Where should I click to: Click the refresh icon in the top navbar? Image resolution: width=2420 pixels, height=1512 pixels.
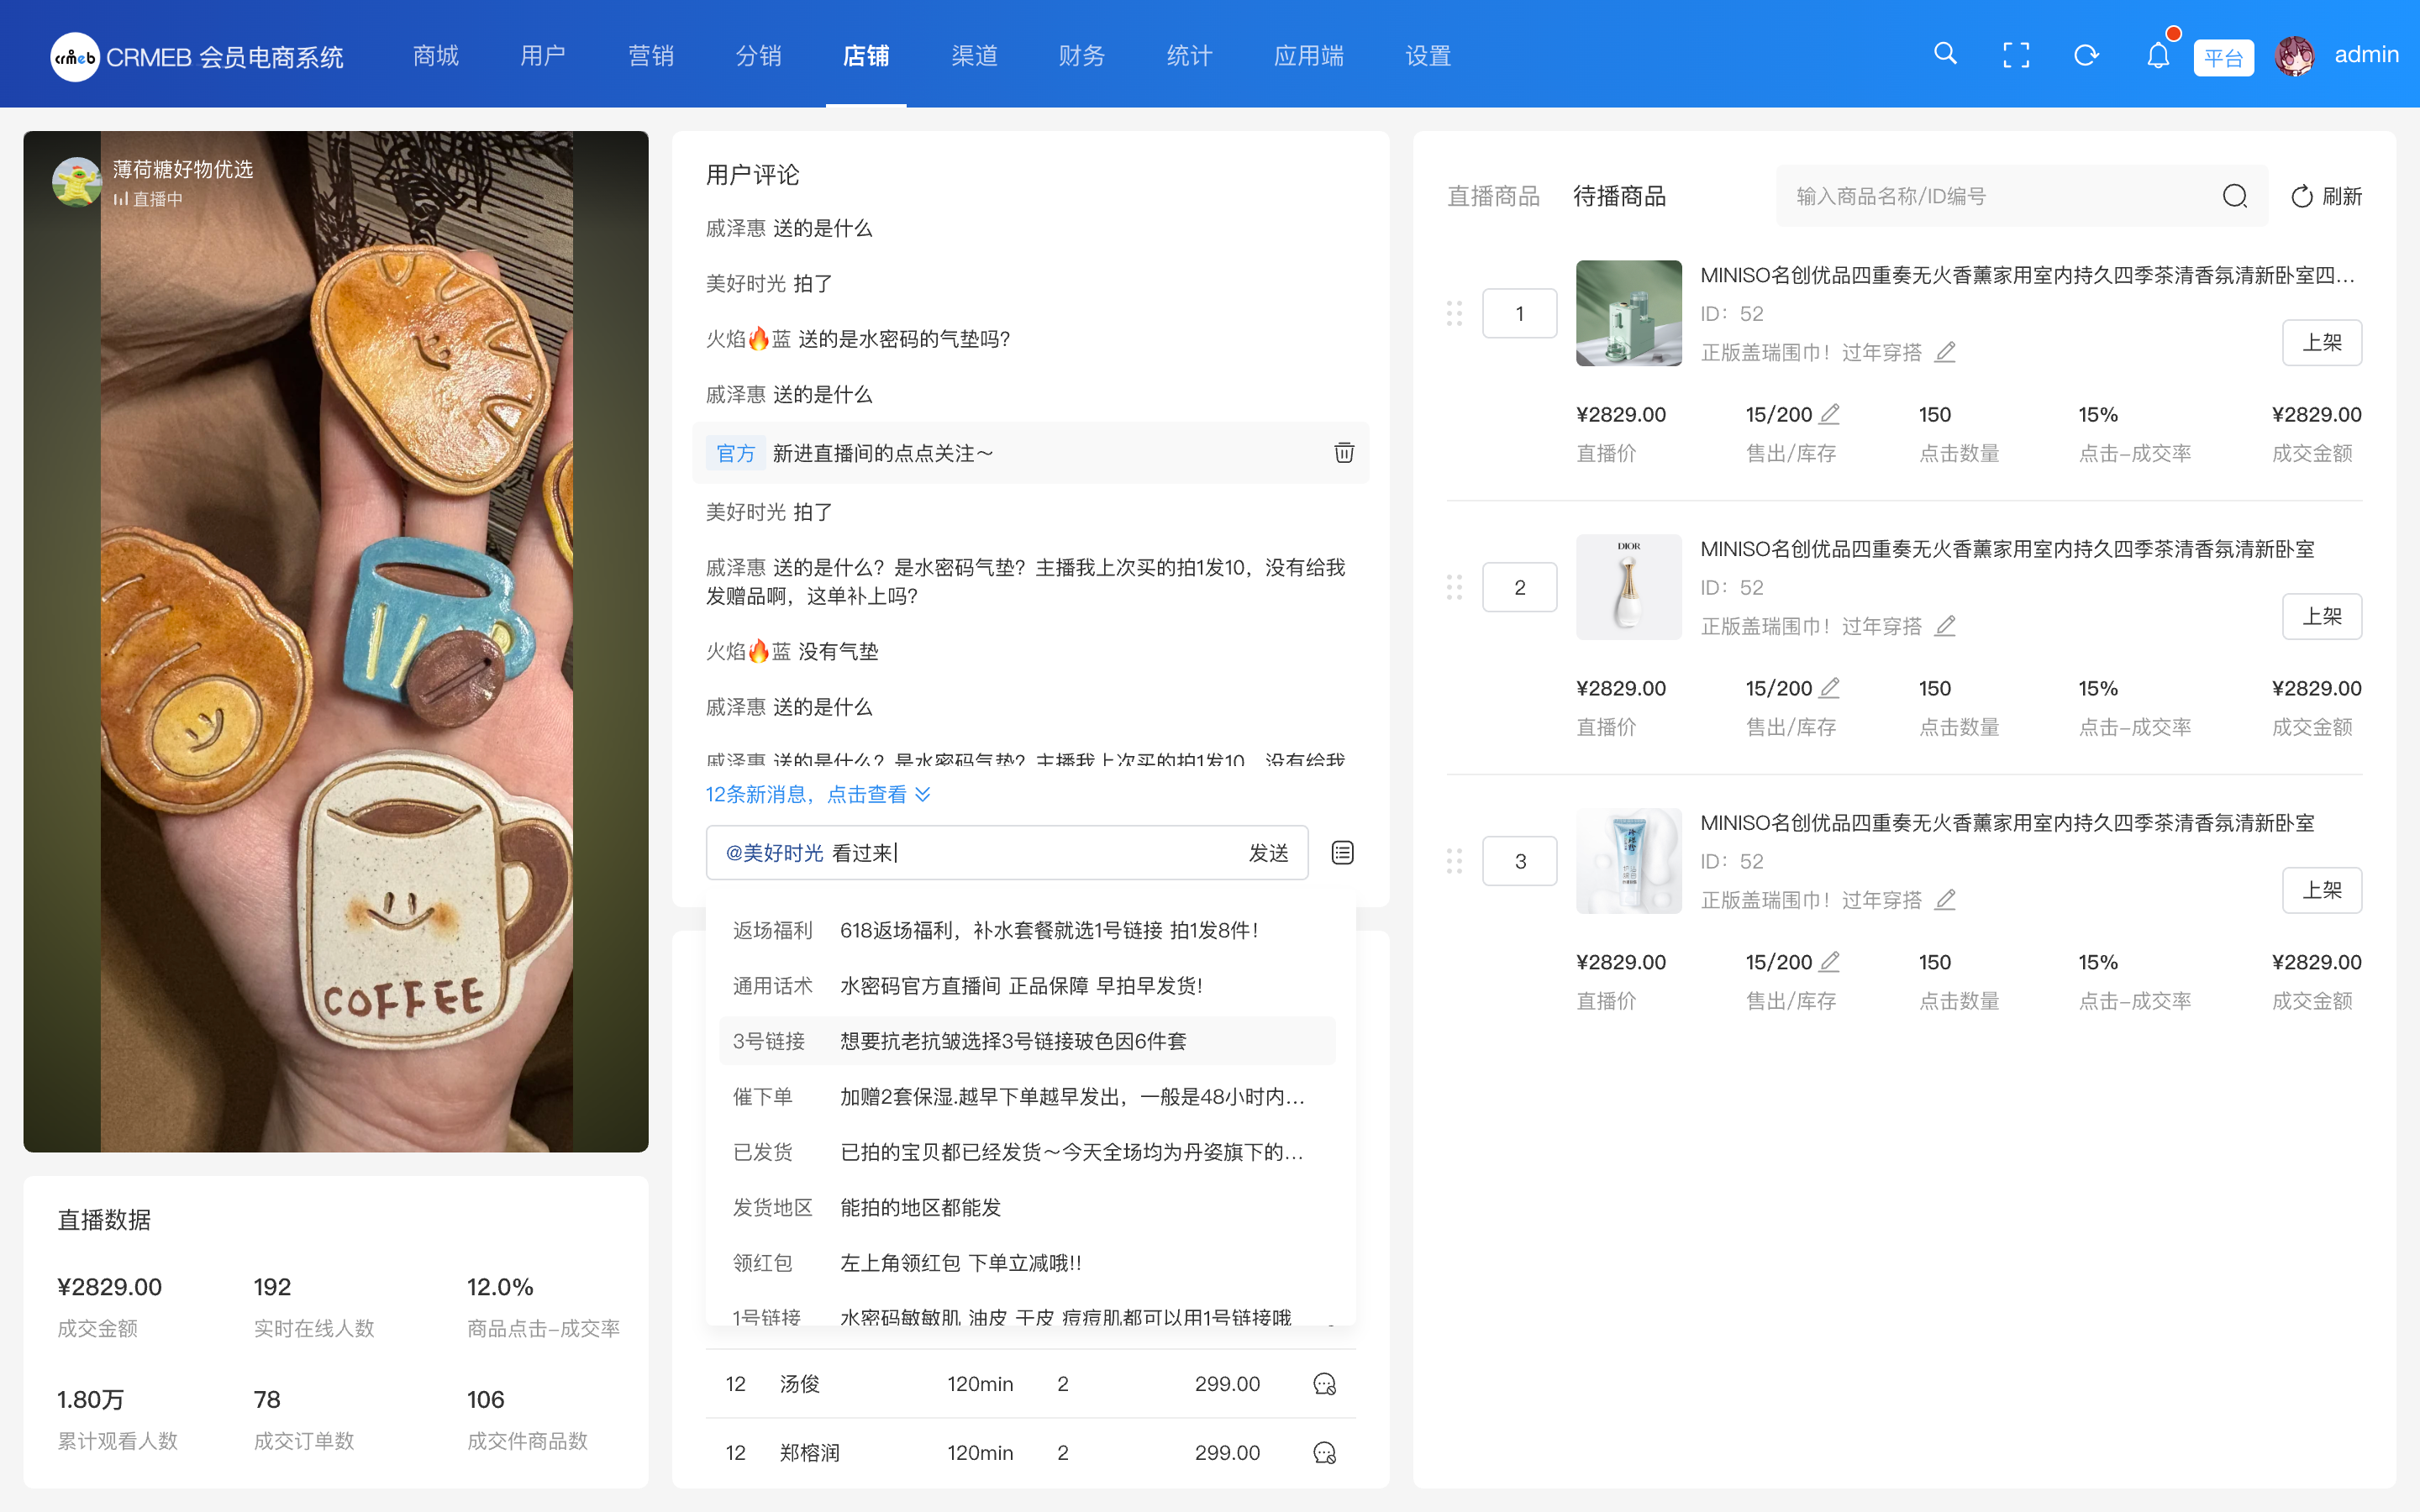point(2087,55)
